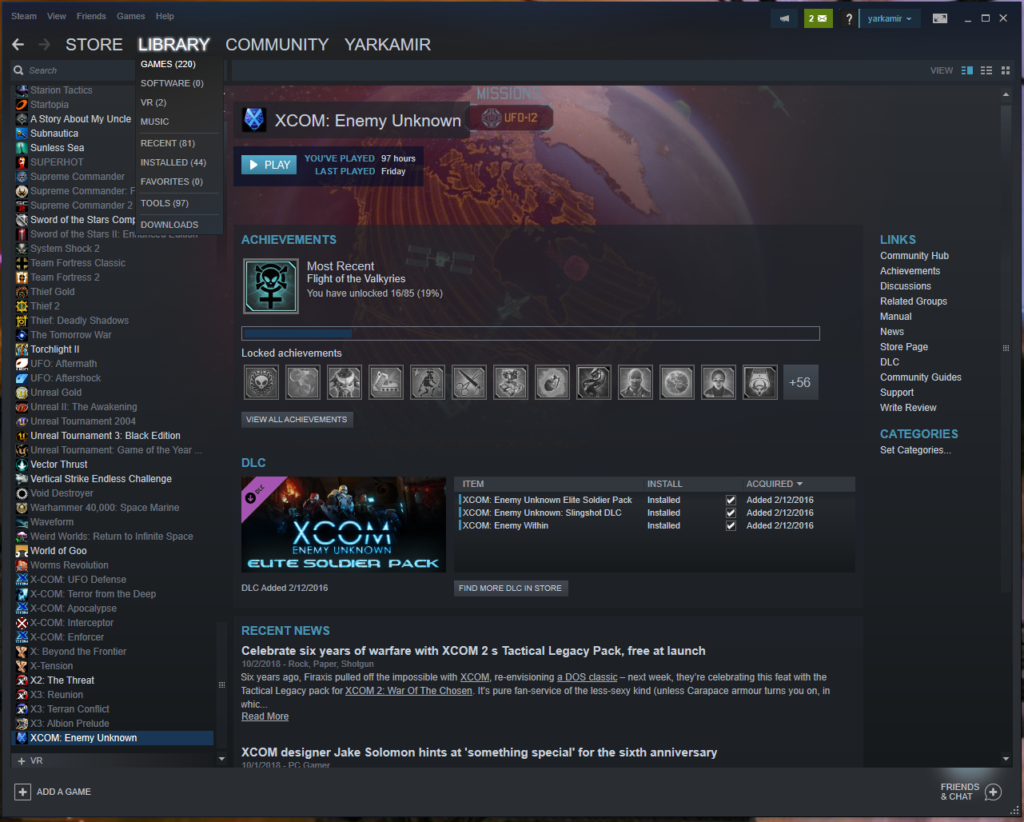Image resolution: width=1024 pixels, height=822 pixels.
Task: Open the COMMUNITY tab
Action: coord(277,44)
